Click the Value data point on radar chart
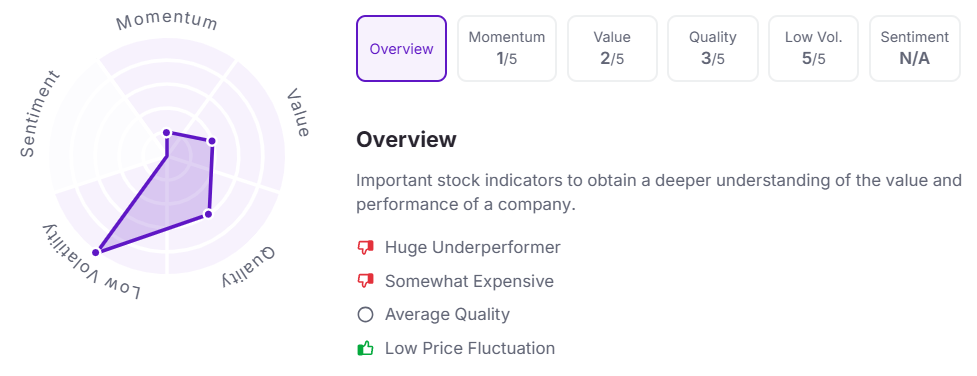 tap(211, 142)
